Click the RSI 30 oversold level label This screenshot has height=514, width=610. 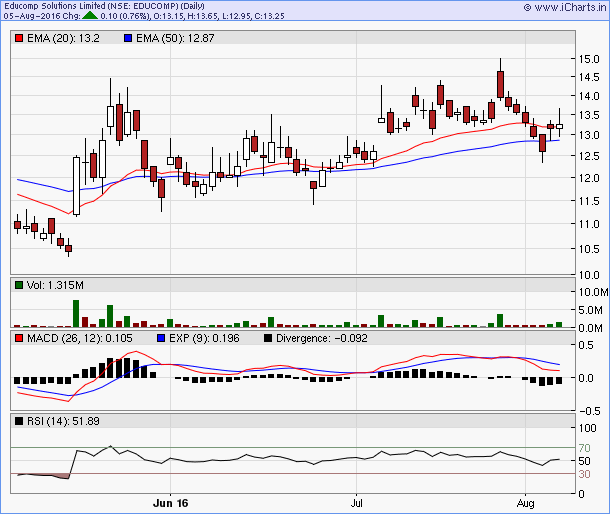[x=584, y=474]
